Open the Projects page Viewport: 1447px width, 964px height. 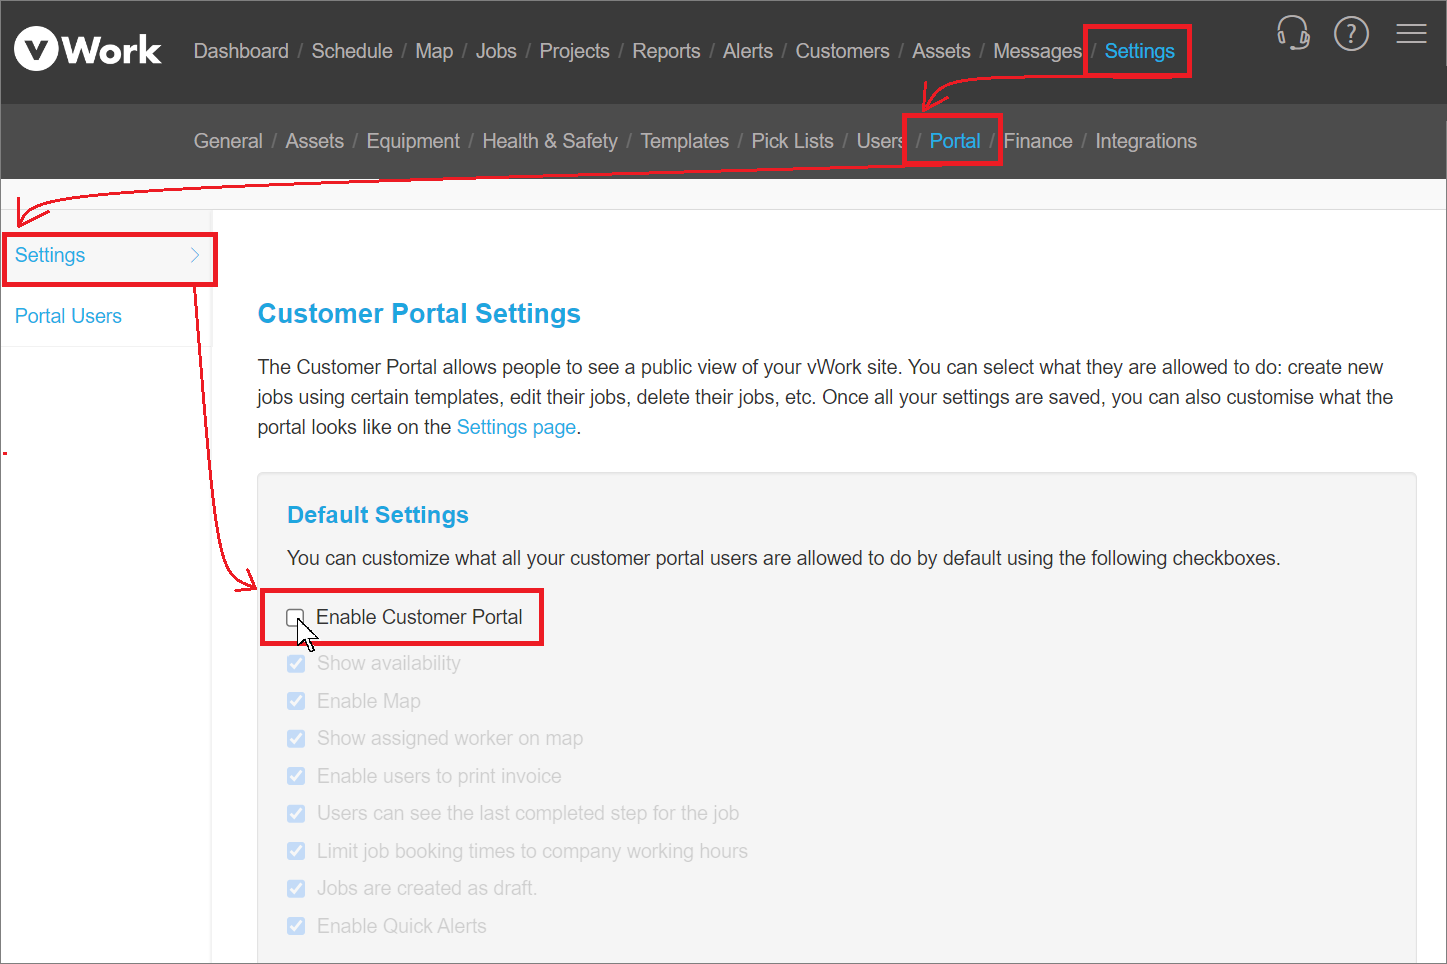[574, 51]
